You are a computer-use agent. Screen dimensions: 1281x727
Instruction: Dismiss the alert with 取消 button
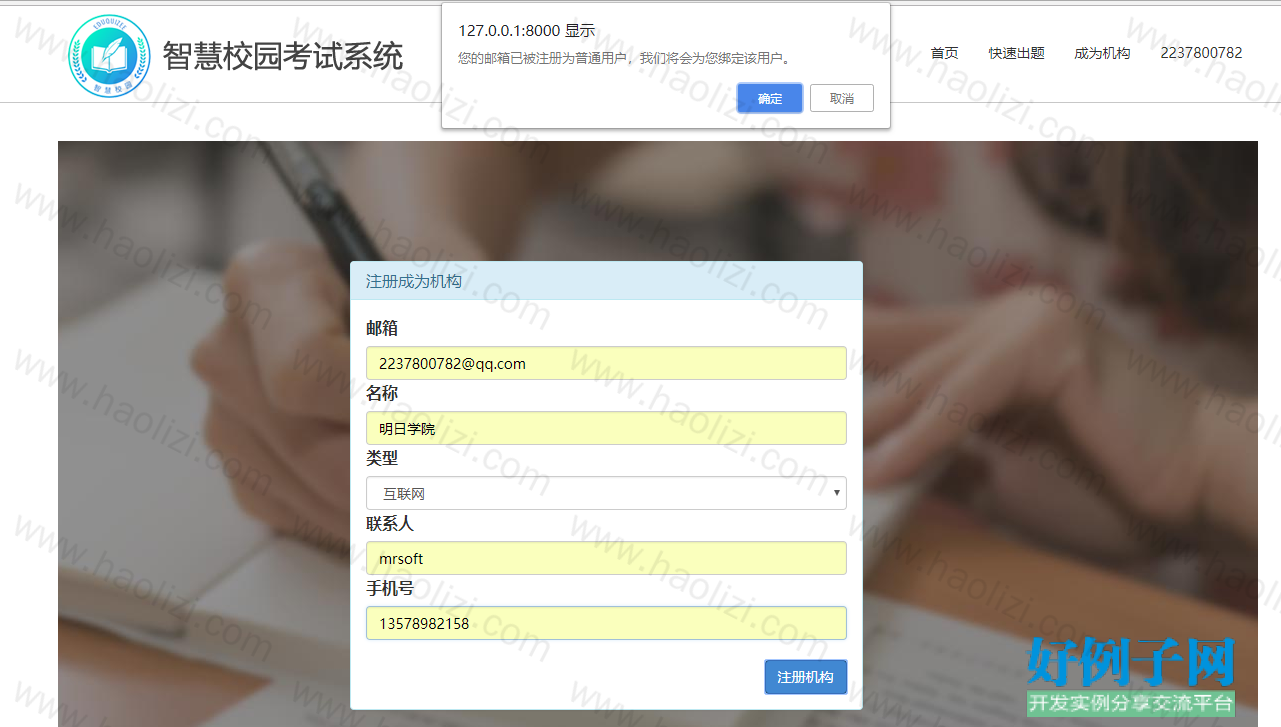click(842, 98)
